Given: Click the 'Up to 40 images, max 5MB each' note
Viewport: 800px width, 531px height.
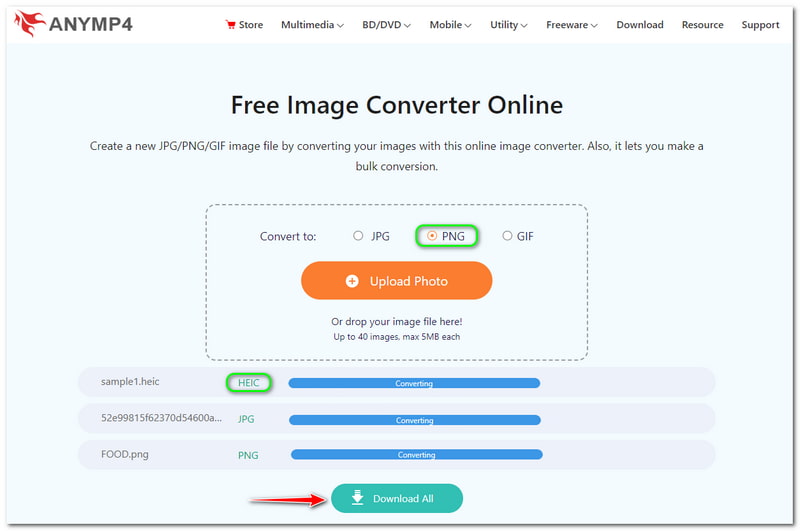Looking at the screenshot, I should [396, 337].
